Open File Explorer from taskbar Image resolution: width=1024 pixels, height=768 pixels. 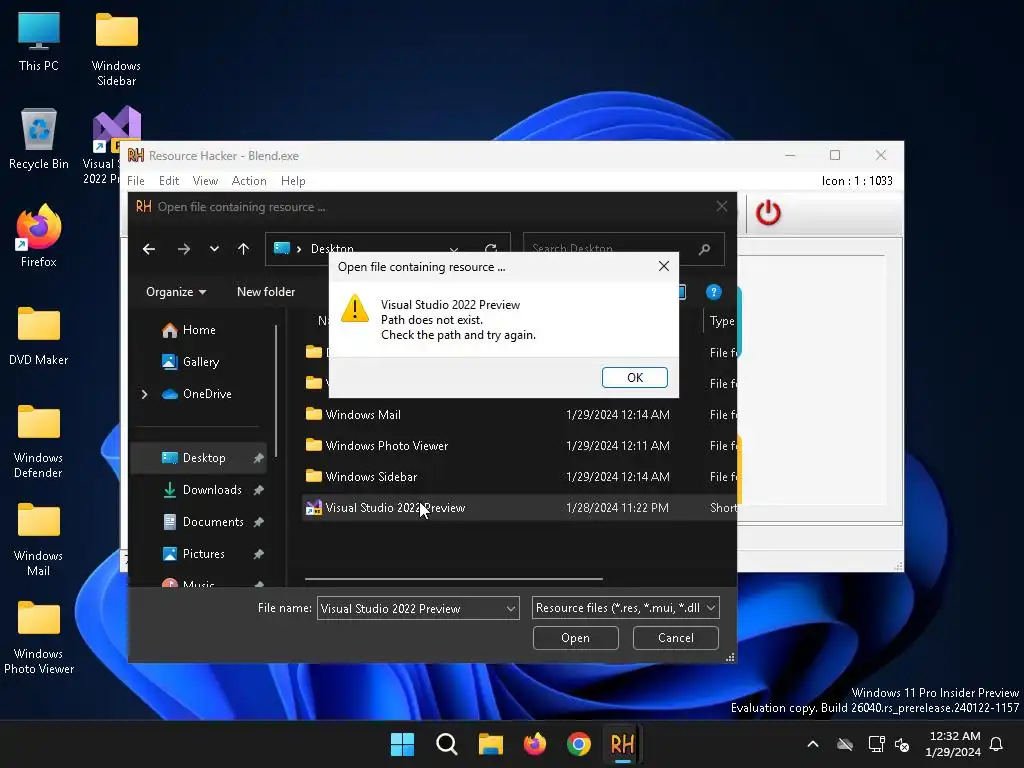tap(490, 744)
